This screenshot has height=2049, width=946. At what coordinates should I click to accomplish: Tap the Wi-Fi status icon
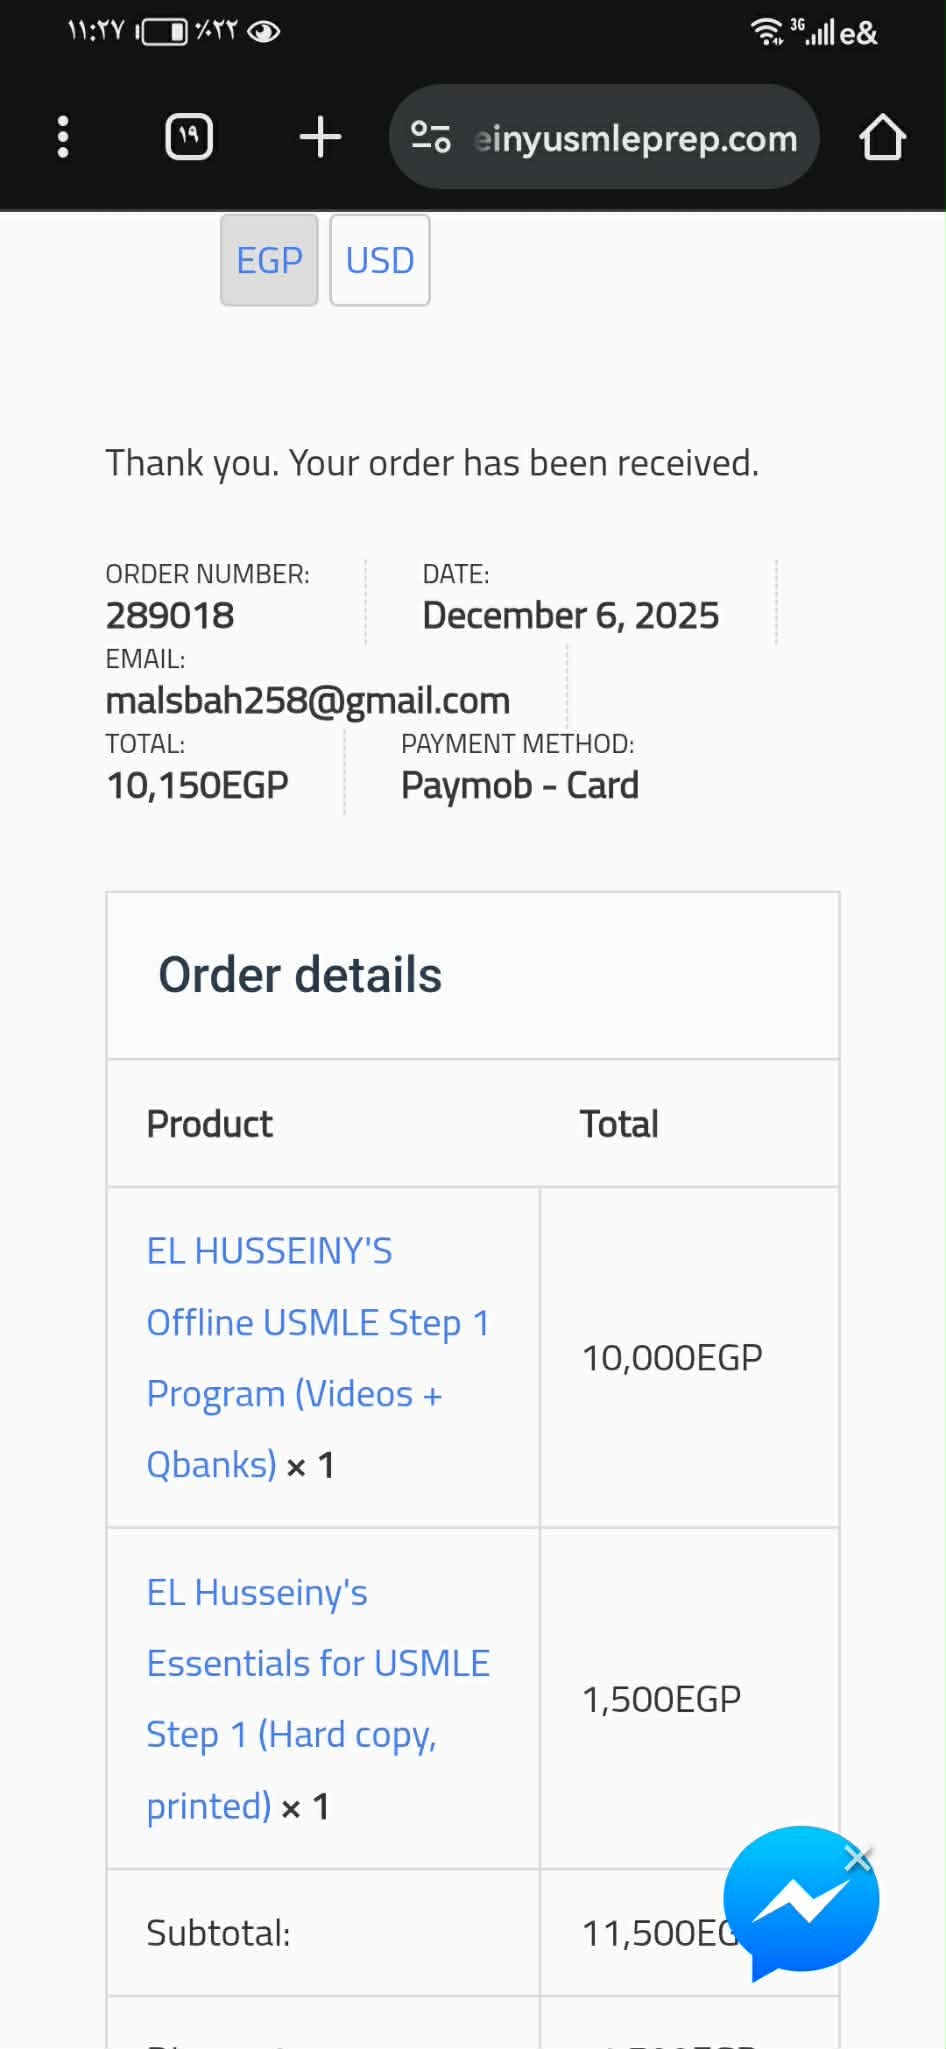[x=766, y=32]
